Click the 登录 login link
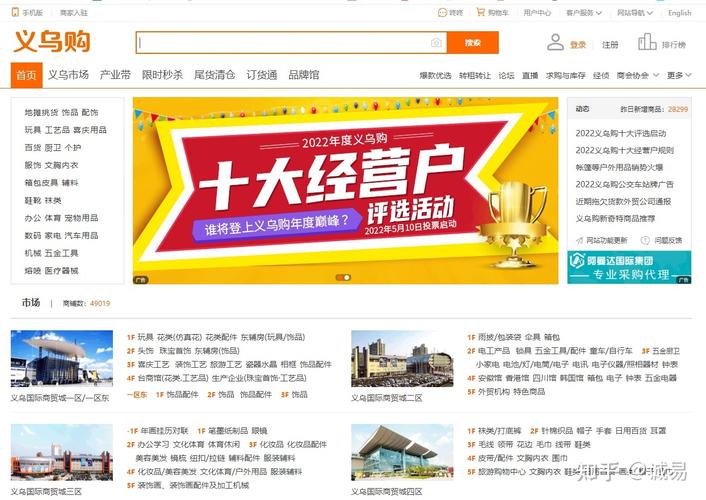The width and height of the screenshot is (706, 500). pos(578,45)
